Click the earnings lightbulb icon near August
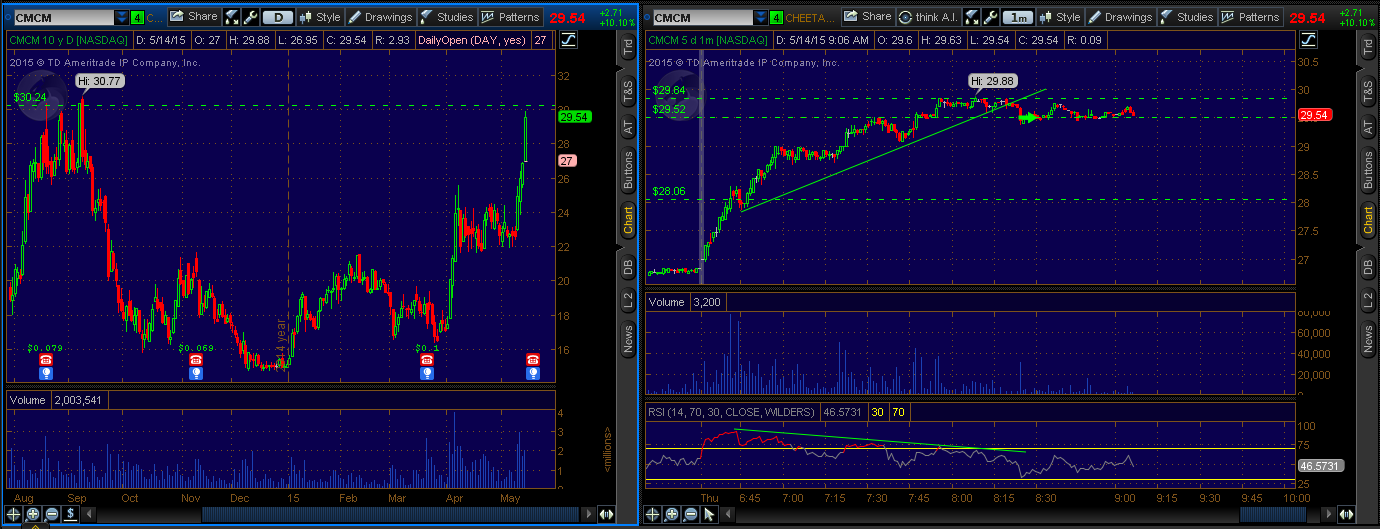This screenshot has width=1380, height=529. point(46,373)
